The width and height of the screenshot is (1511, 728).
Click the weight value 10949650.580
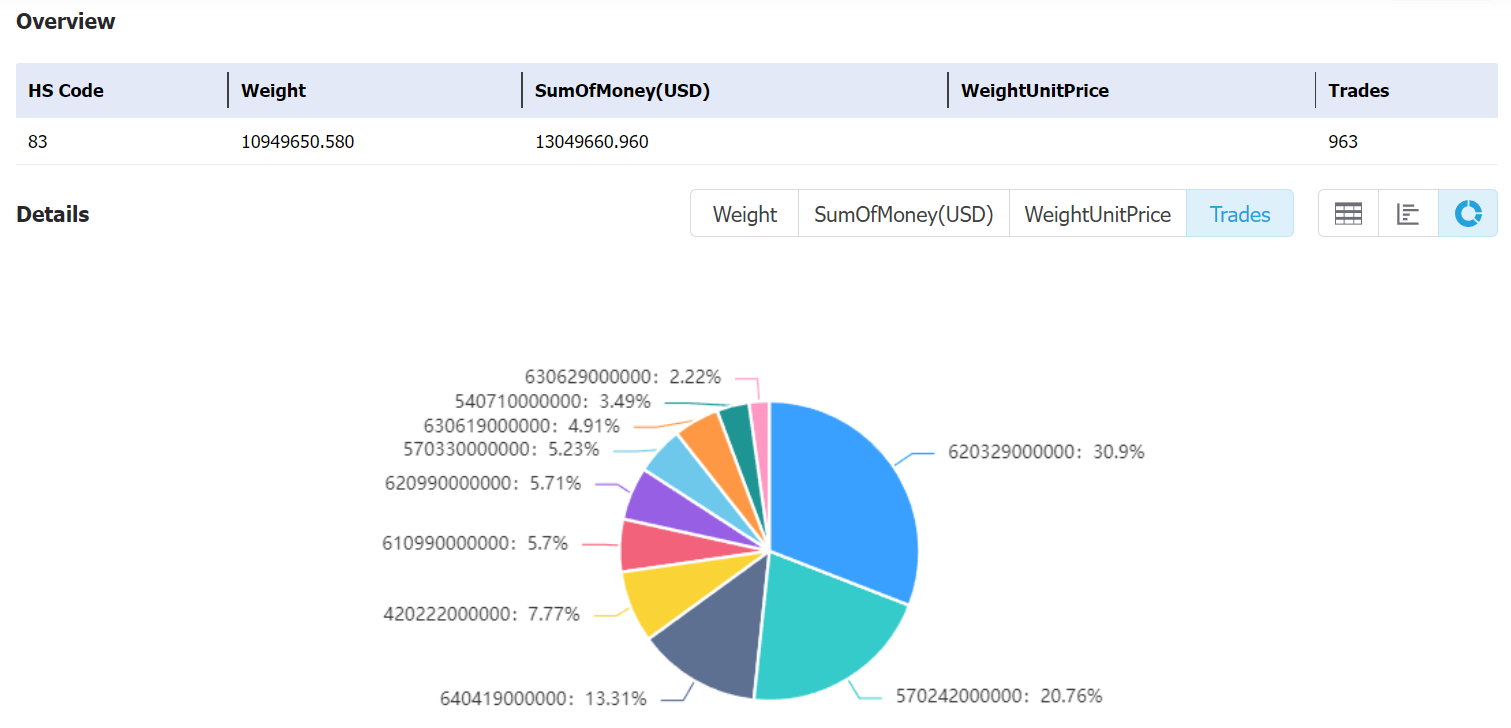tap(298, 142)
